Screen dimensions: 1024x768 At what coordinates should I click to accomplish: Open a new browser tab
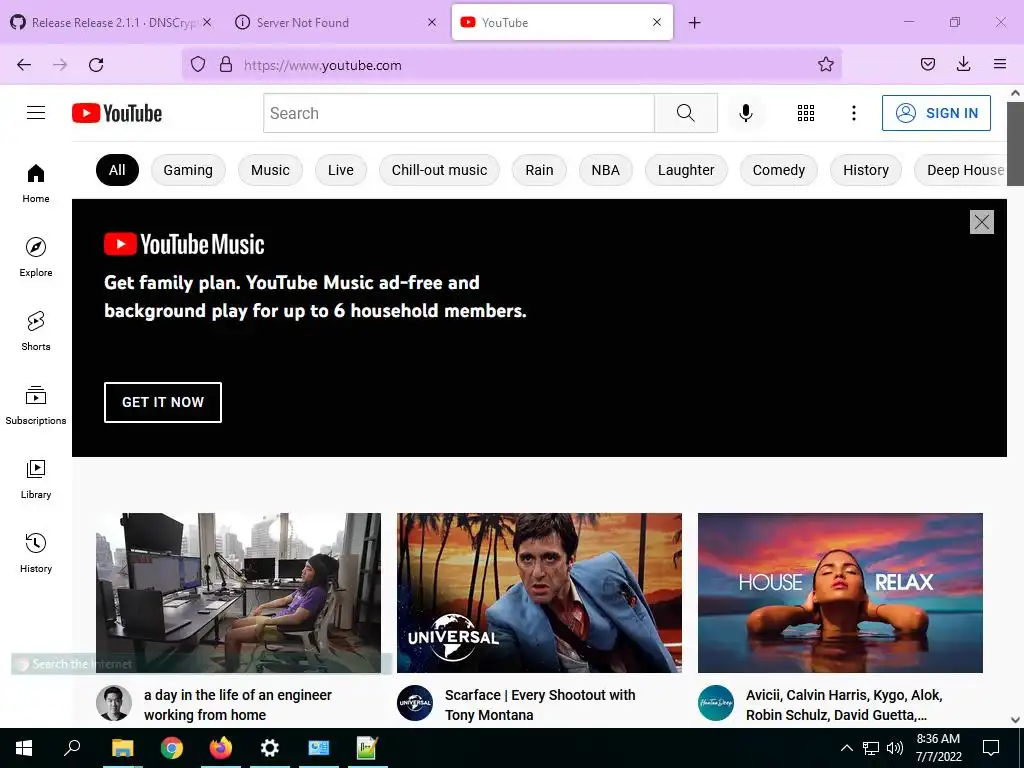(694, 23)
